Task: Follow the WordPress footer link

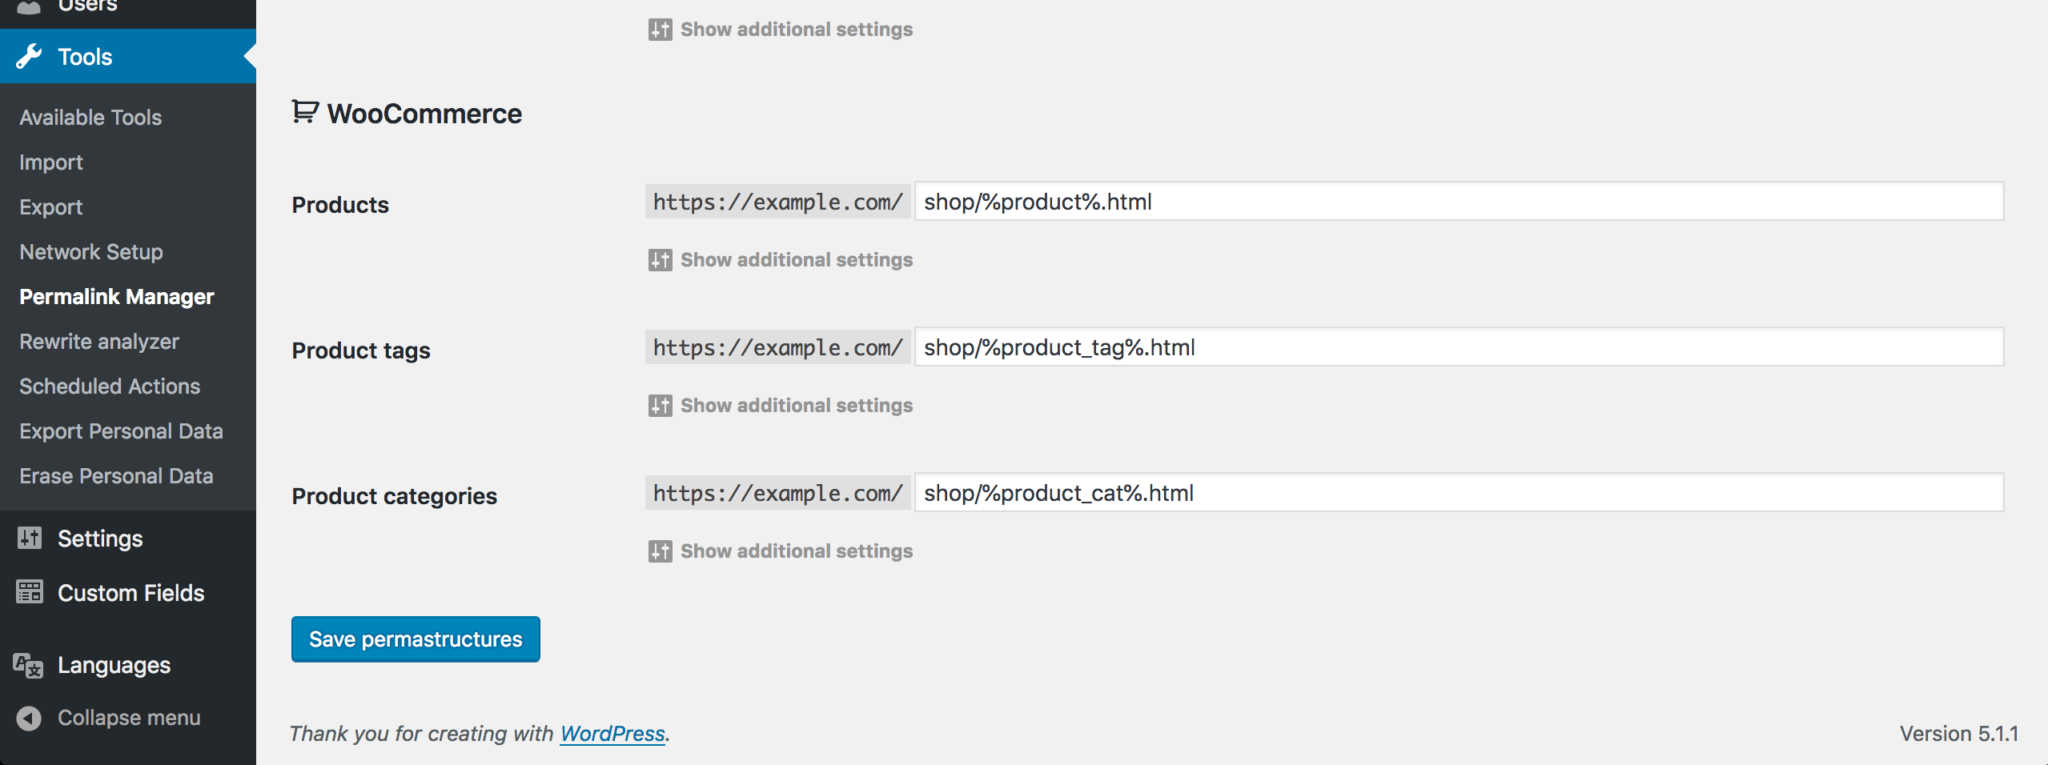Action: click(612, 734)
